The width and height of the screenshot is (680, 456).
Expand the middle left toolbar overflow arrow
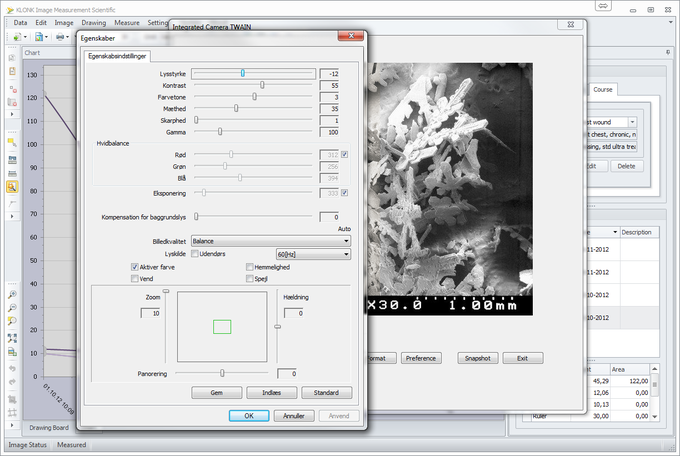pyautogui.click(x=12, y=216)
